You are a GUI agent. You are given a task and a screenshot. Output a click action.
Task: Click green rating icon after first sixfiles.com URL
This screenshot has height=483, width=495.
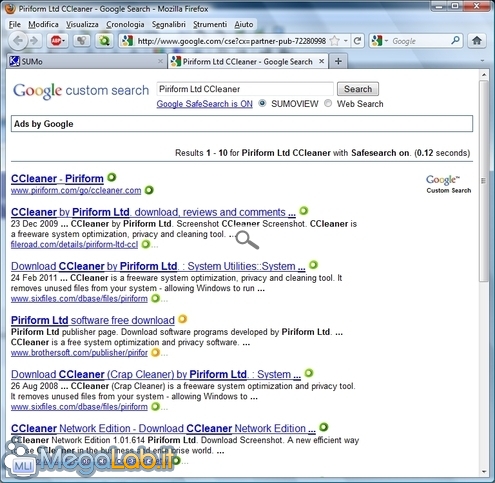(155, 298)
